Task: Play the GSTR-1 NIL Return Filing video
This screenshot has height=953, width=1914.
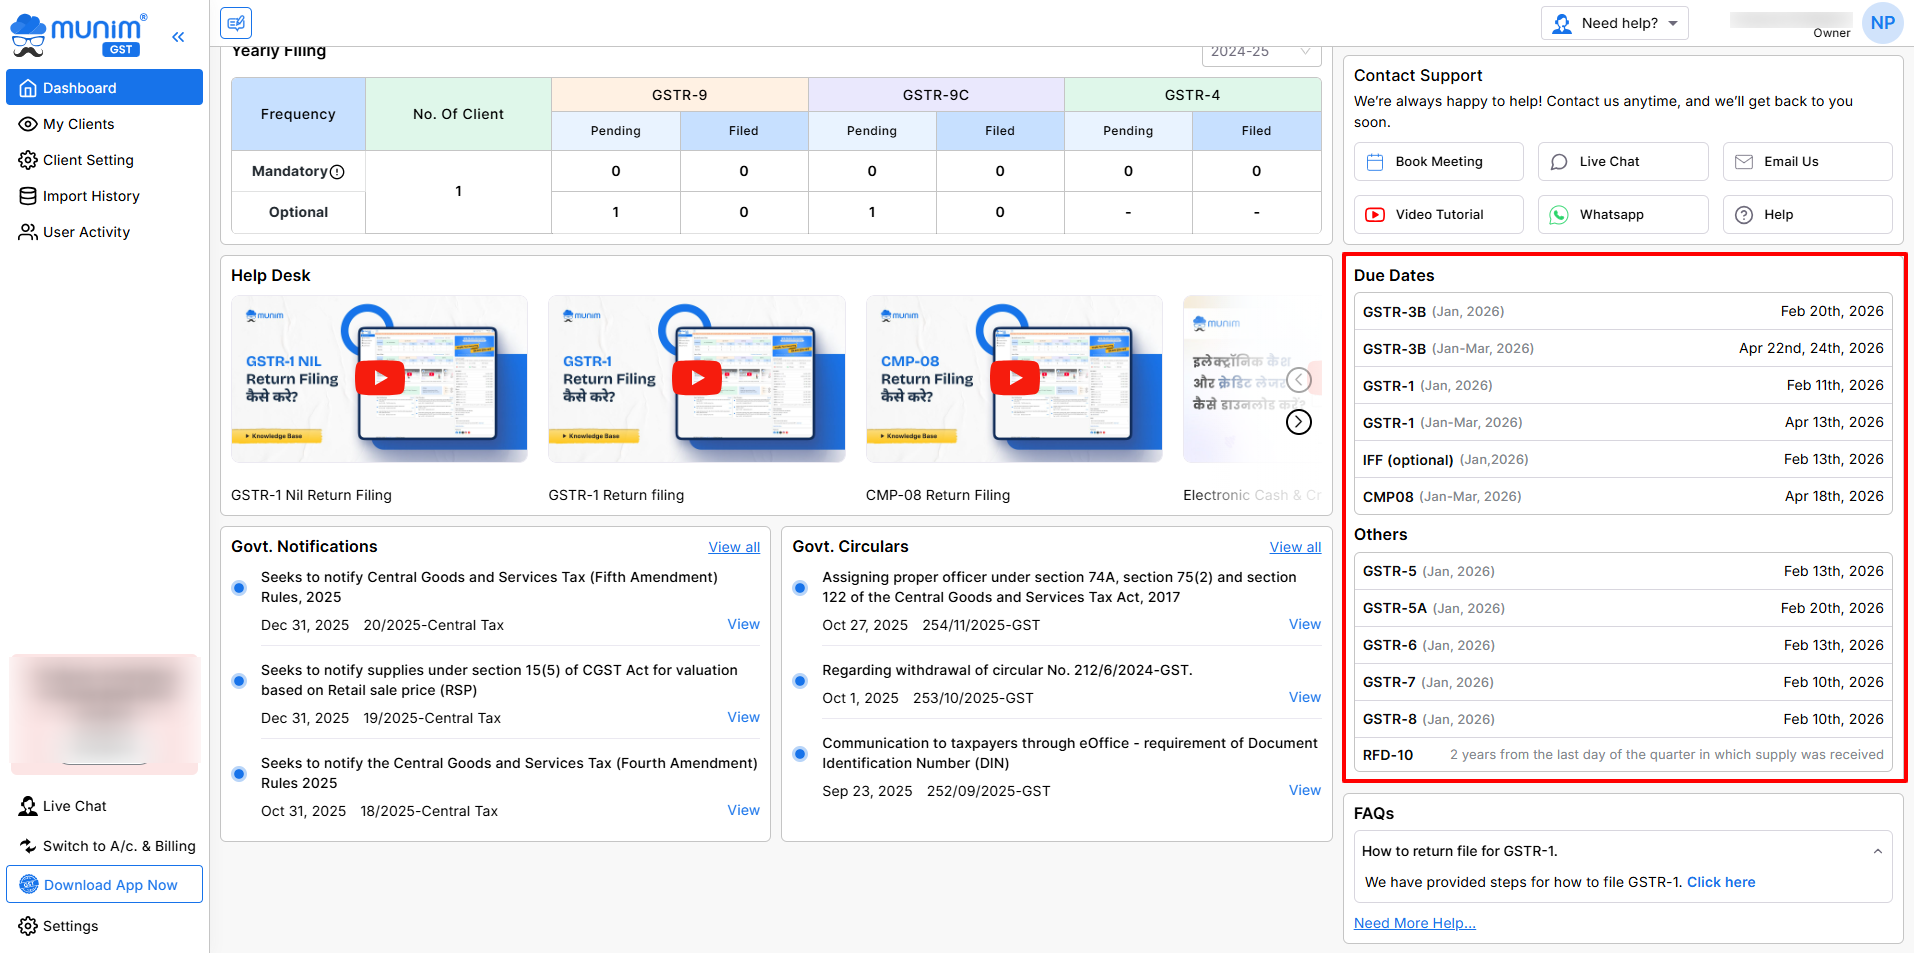Action: click(380, 378)
